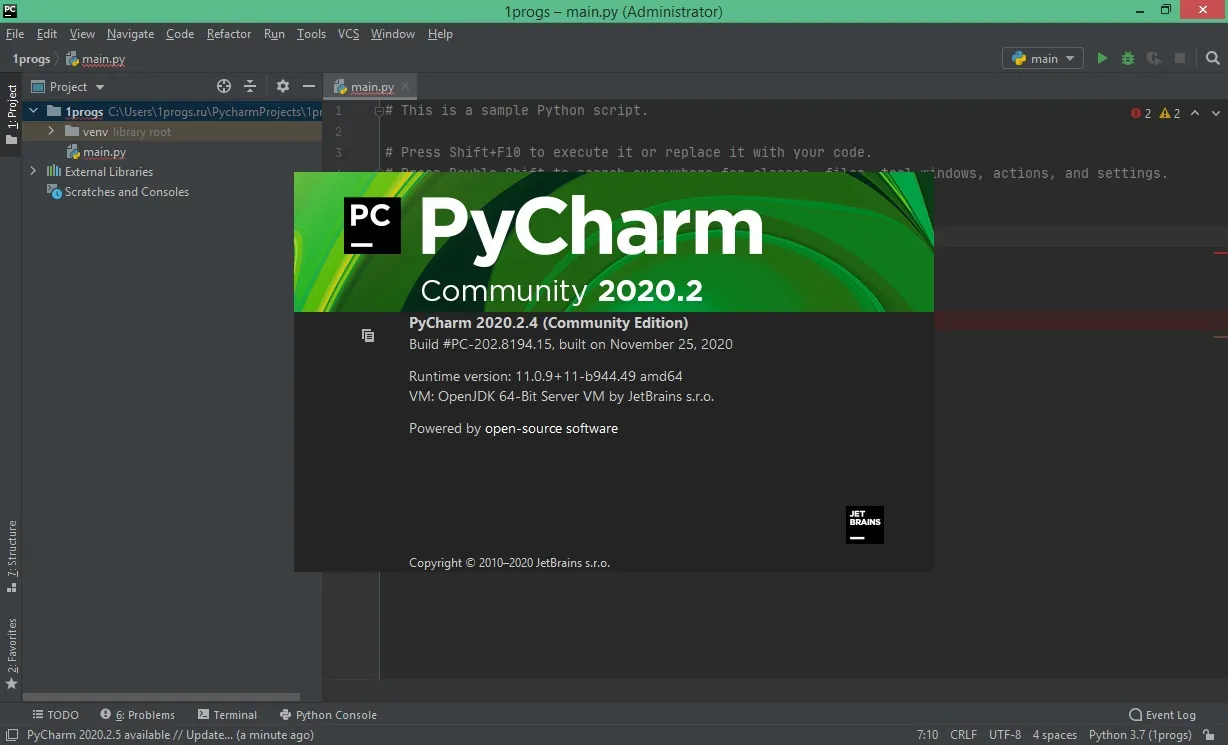
Task: Open the Code menu
Action: click(180, 34)
